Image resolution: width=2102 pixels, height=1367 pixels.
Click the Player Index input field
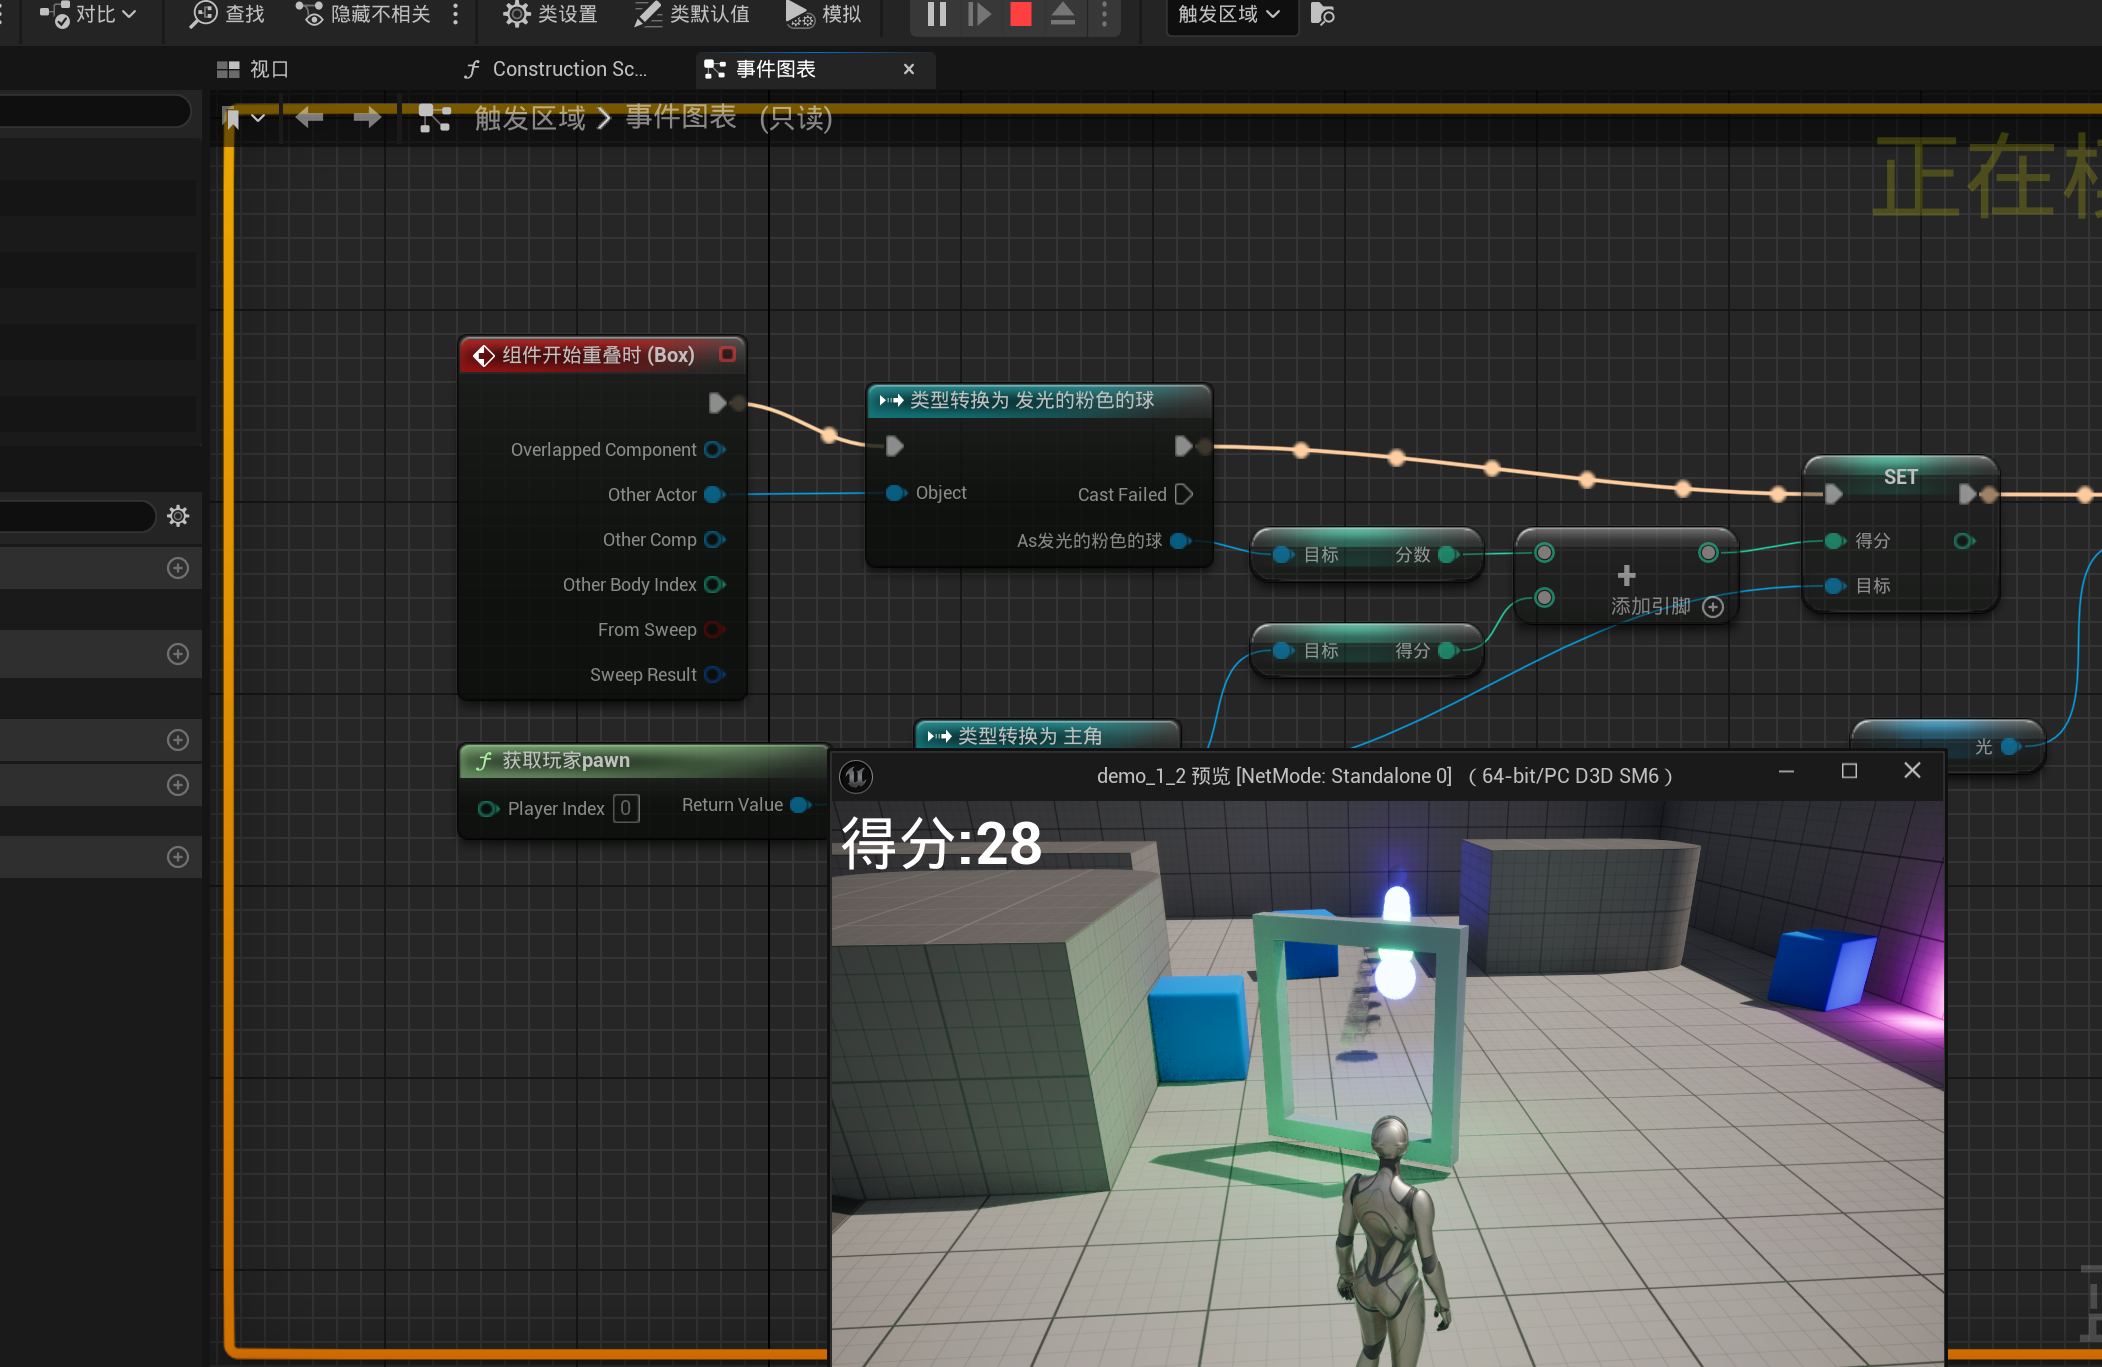pos(626,808)
